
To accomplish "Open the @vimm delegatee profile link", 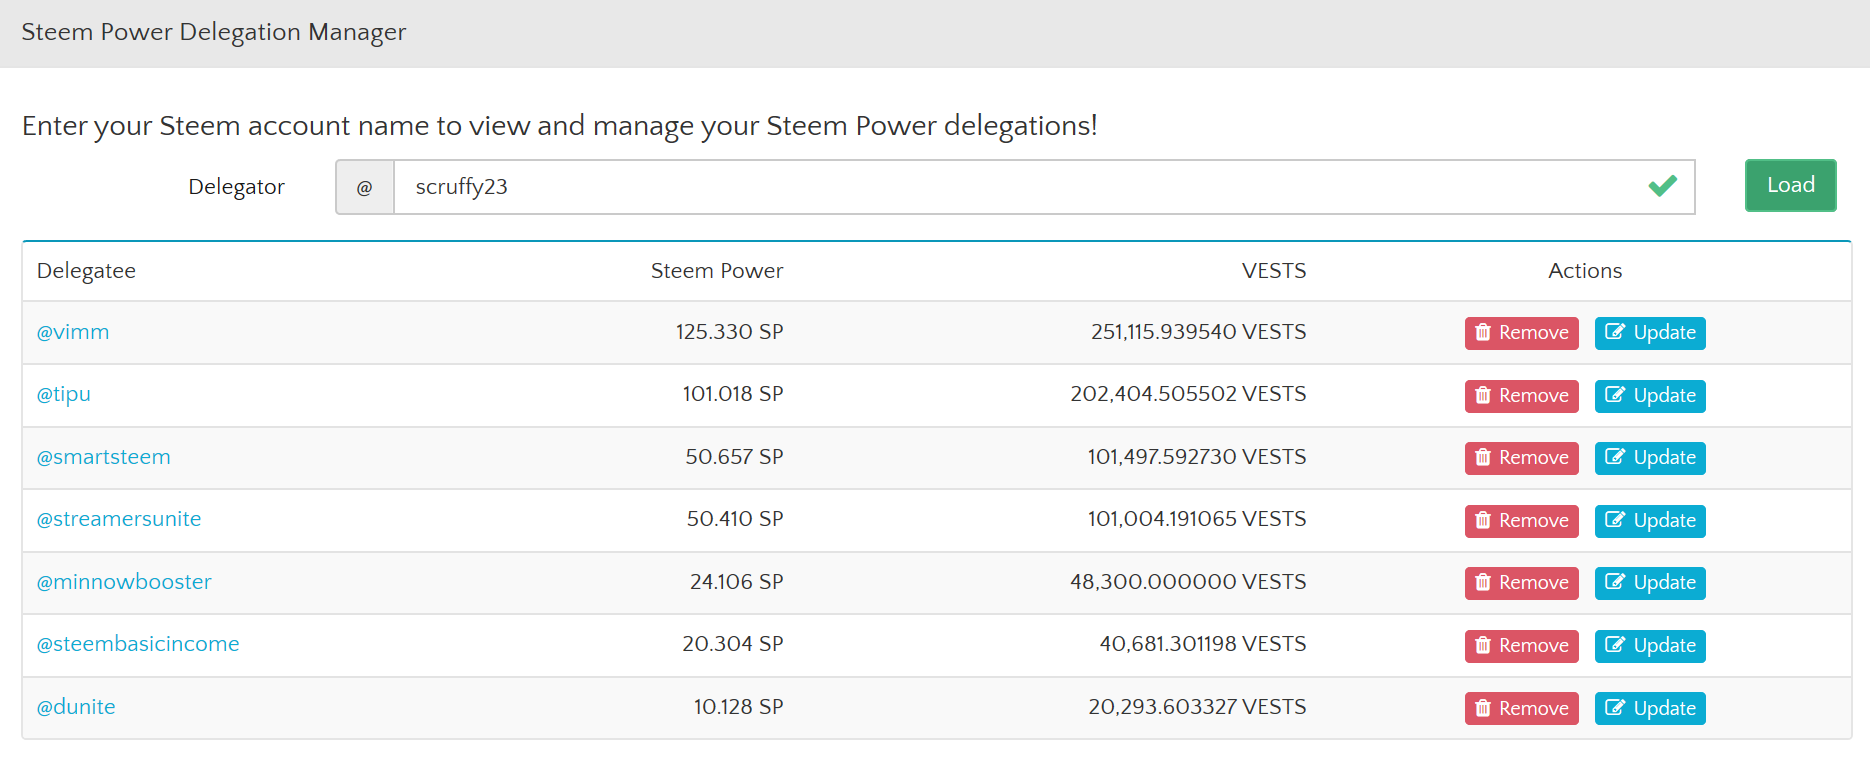I will [73, 332].
